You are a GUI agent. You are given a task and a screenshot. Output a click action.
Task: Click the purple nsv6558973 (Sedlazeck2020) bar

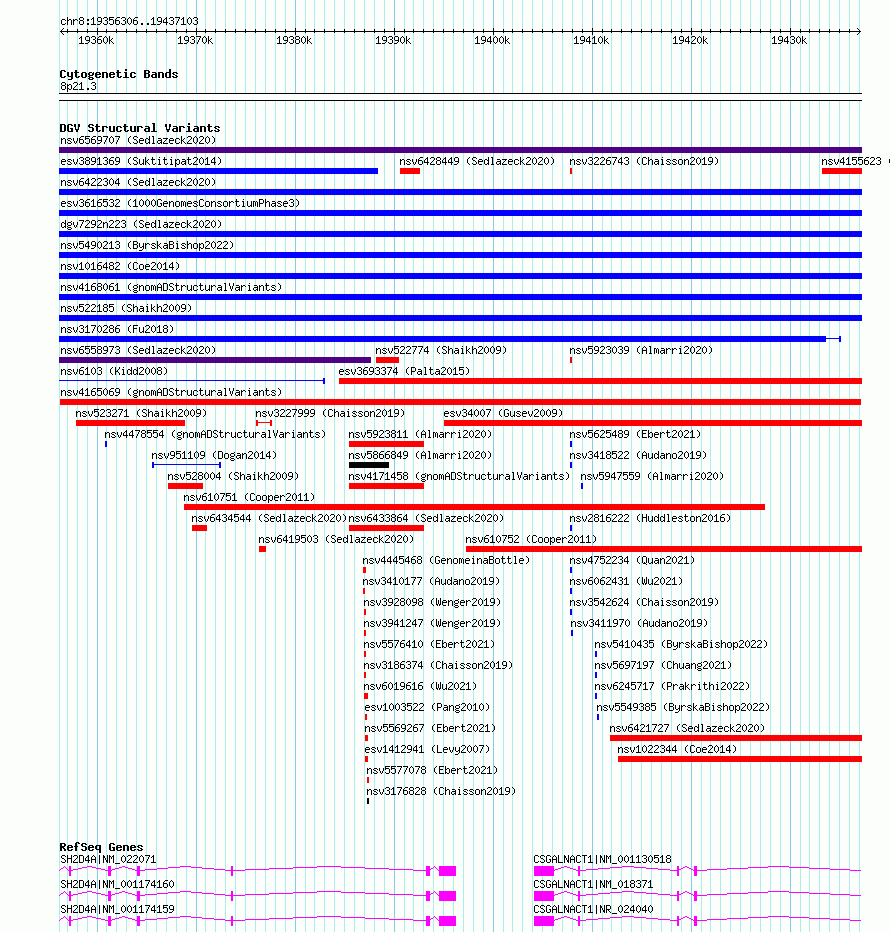pos(215,360)
